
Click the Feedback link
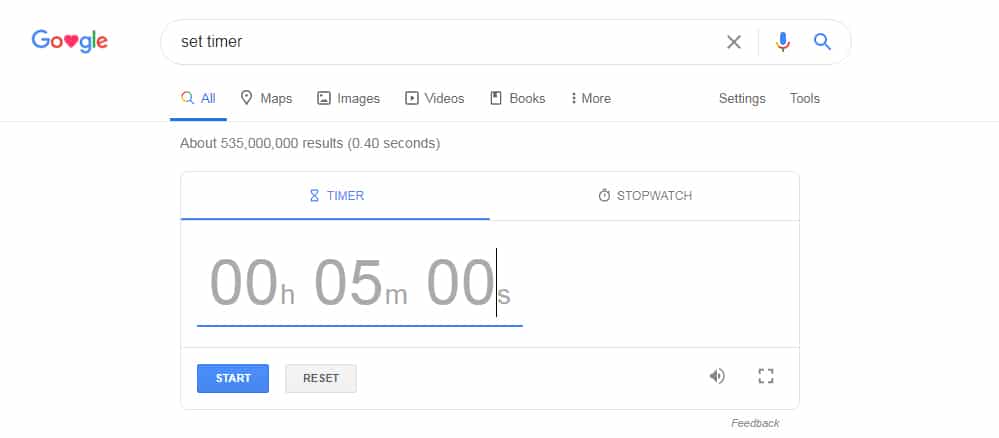pos(755,423)
